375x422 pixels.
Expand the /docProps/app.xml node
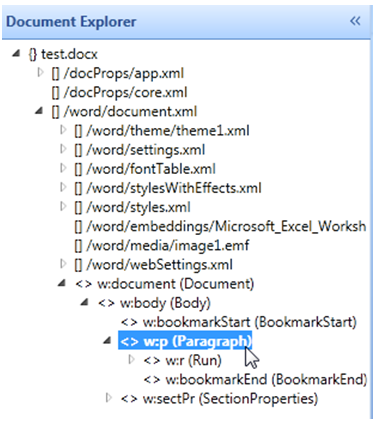tap(40, 72)
